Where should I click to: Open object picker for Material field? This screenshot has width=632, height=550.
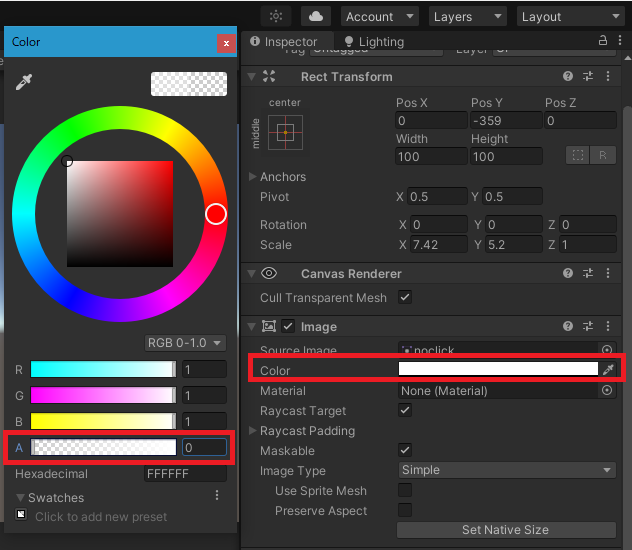[x=607, y=390]
